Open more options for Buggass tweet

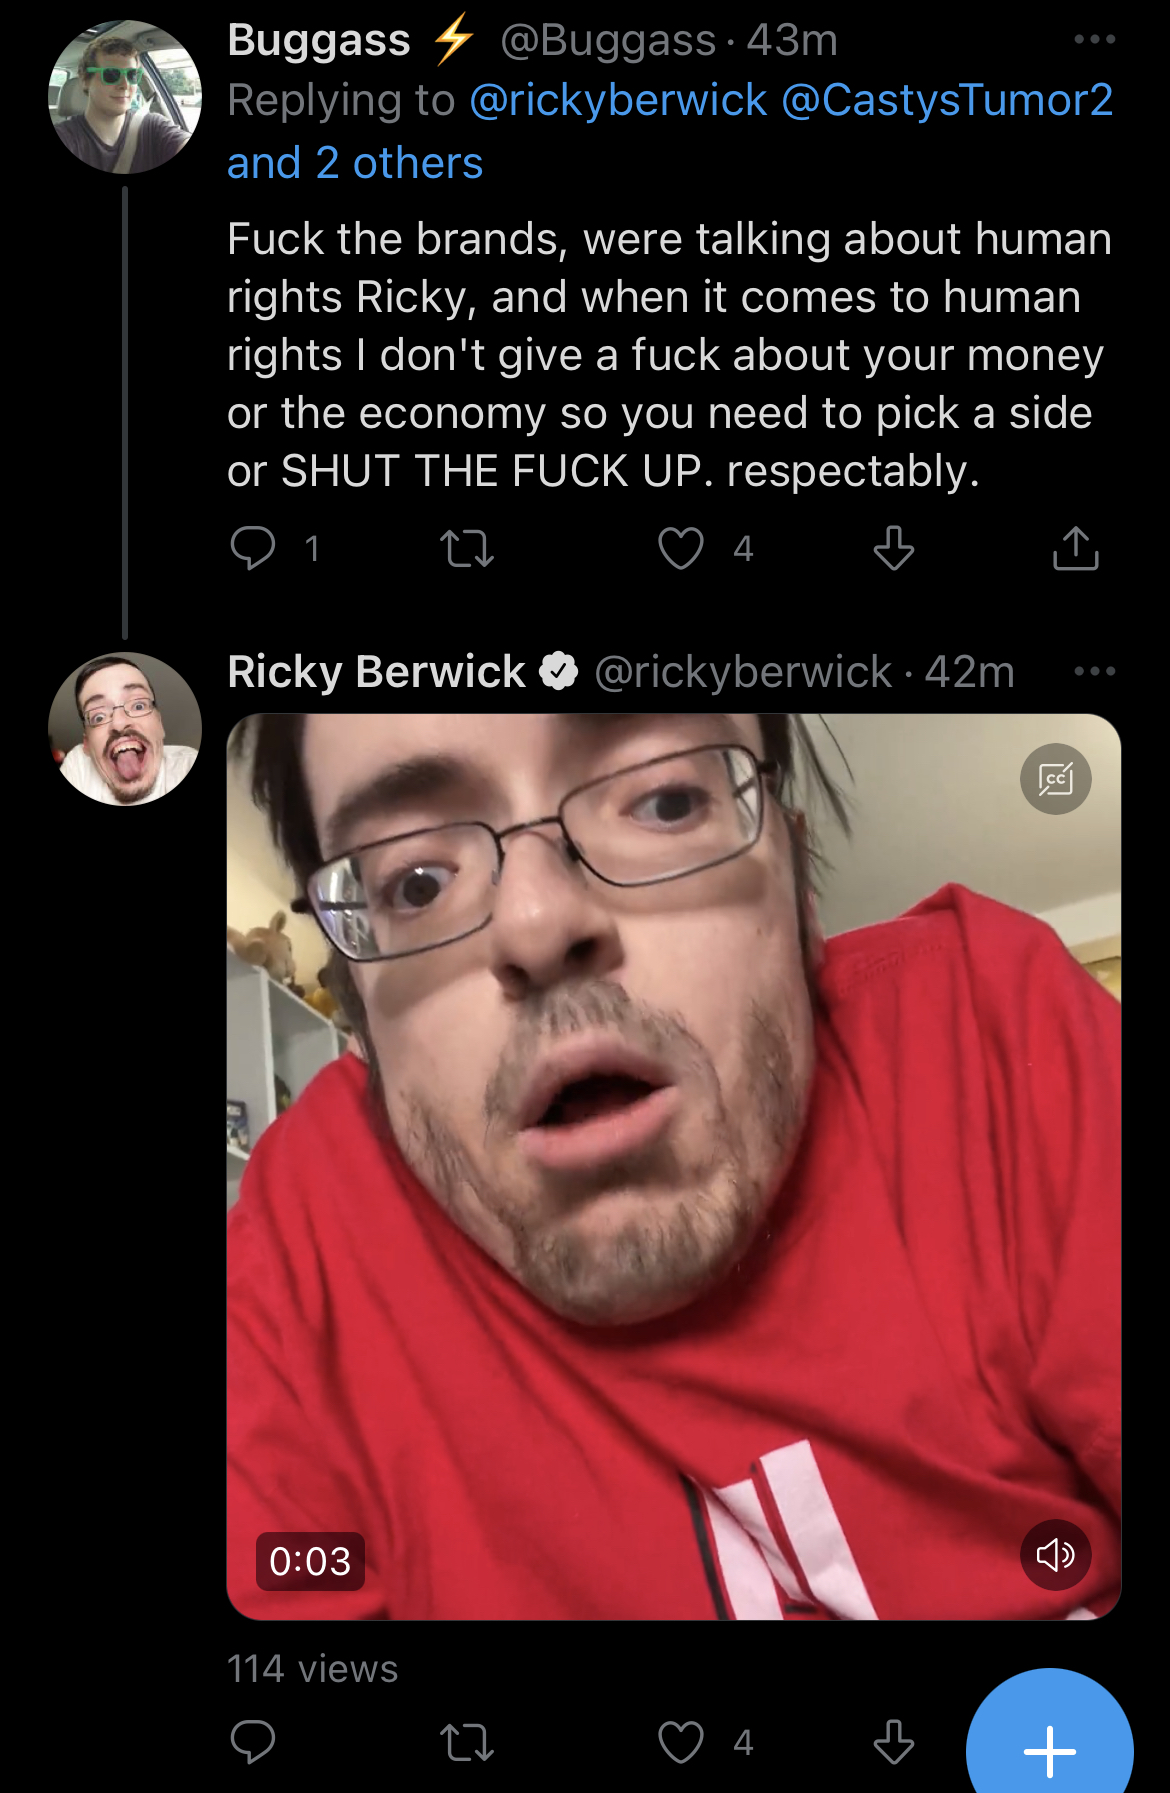pyautogui.click(x=1095, y=40)
